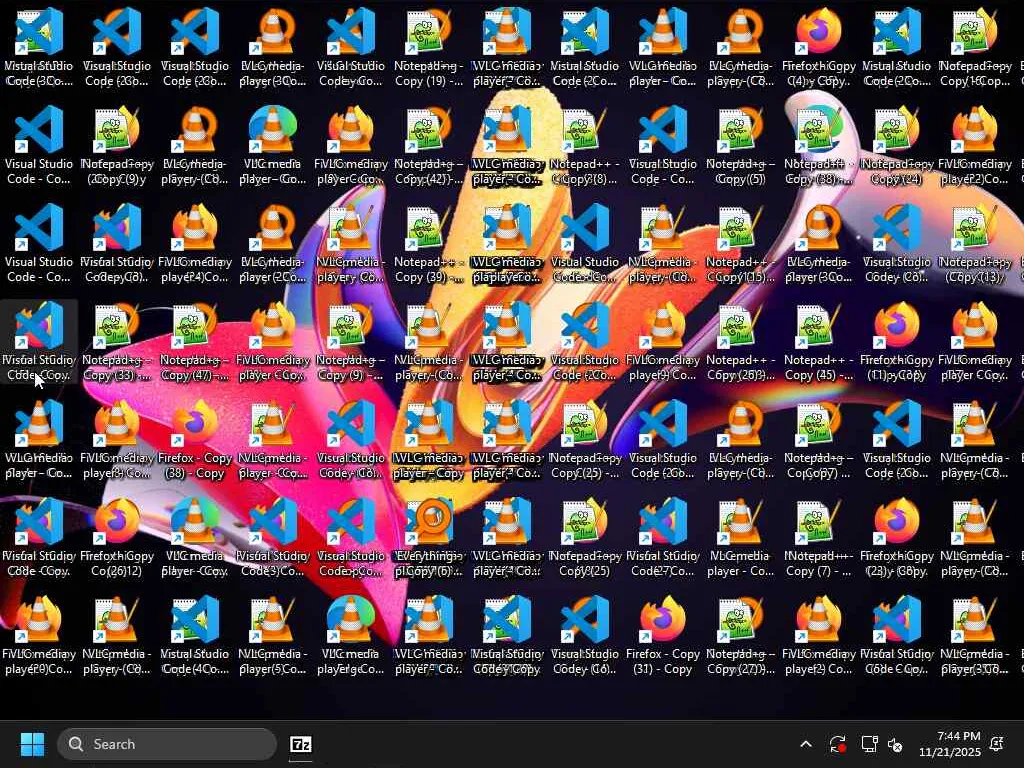This screenshot has width=1024, height=768.
Task: Select the Notepad++ Copy (33) desktop shortcut
Action: click(x=116, y=341)
